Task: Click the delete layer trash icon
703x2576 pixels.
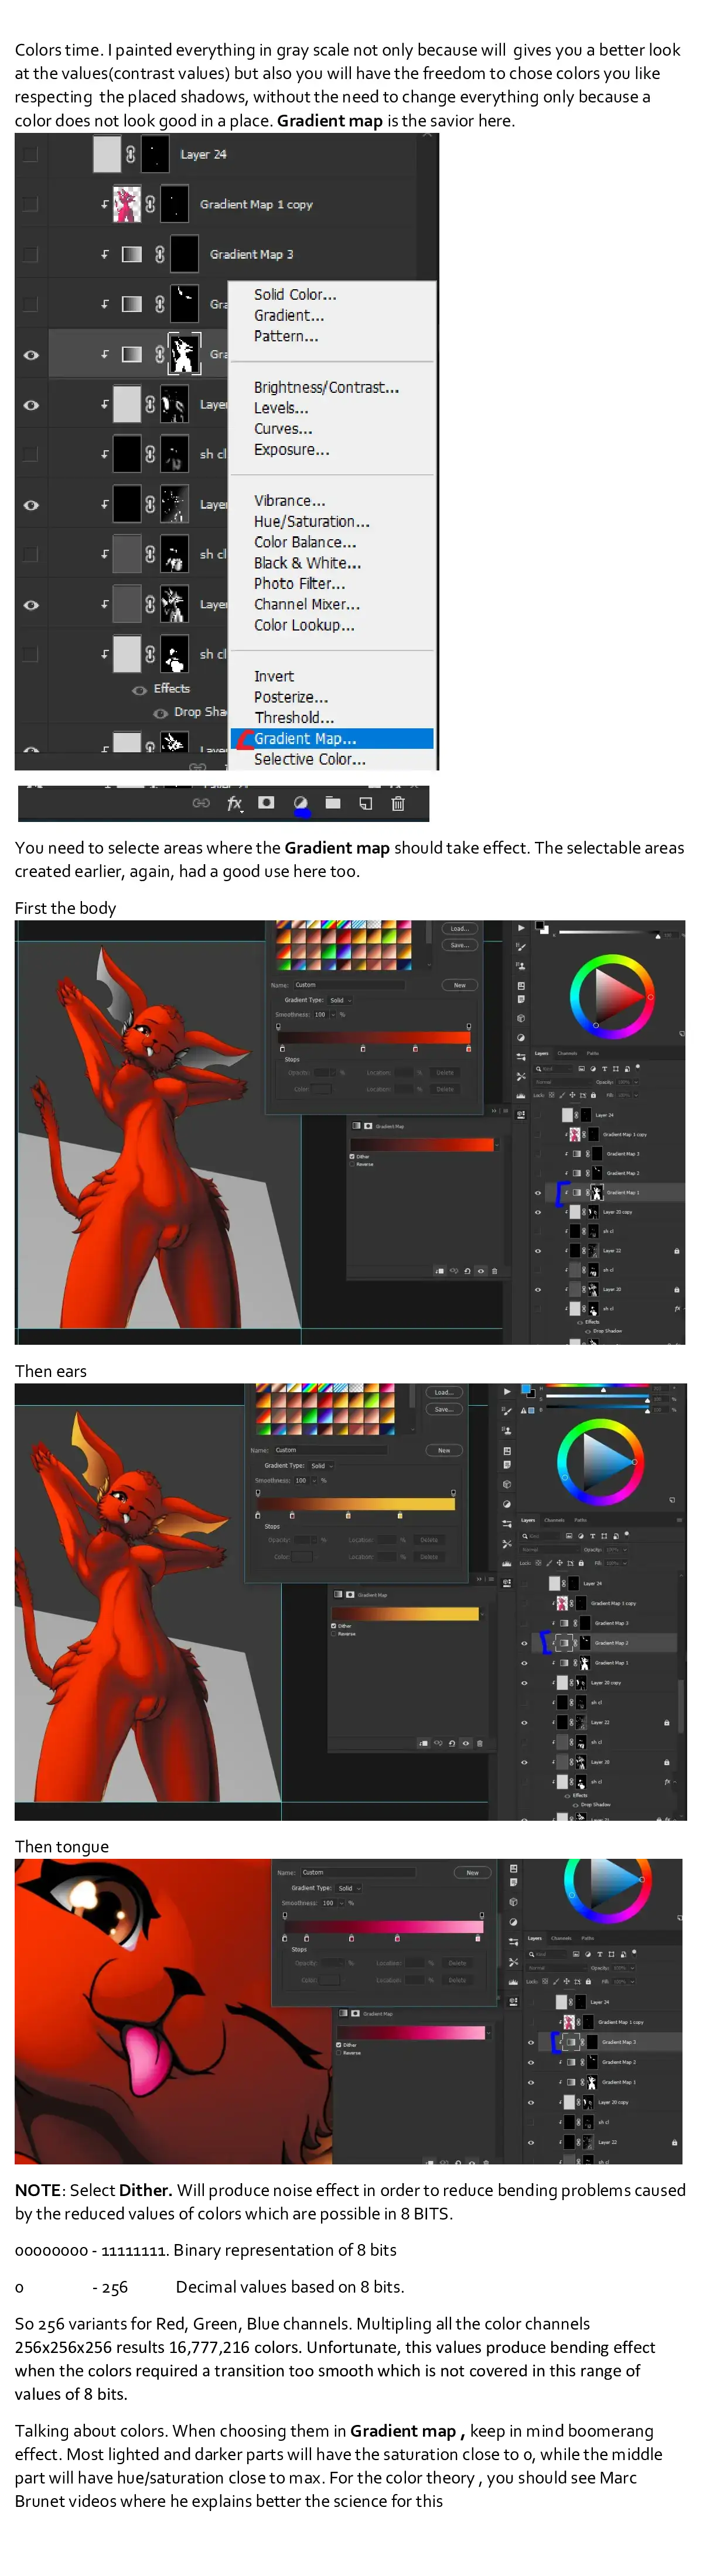Action: 398,803
